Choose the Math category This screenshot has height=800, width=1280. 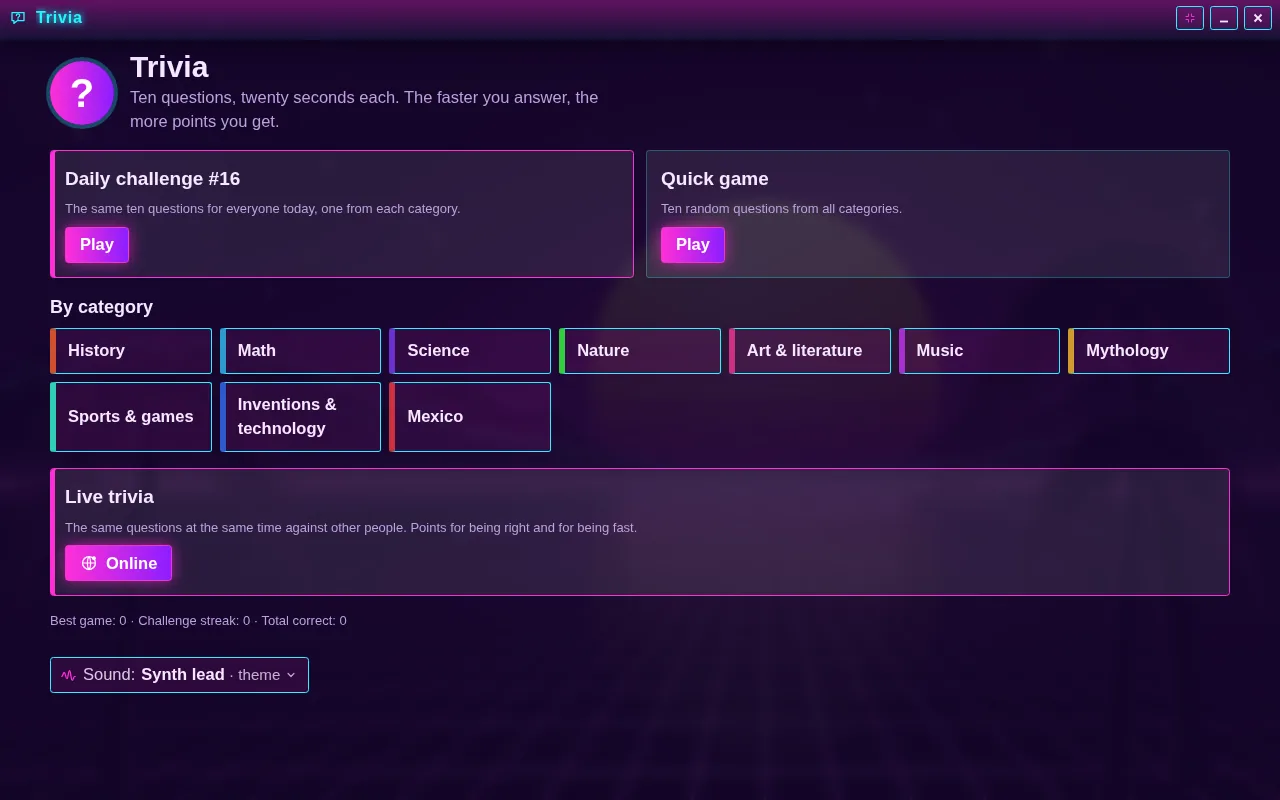300,351
